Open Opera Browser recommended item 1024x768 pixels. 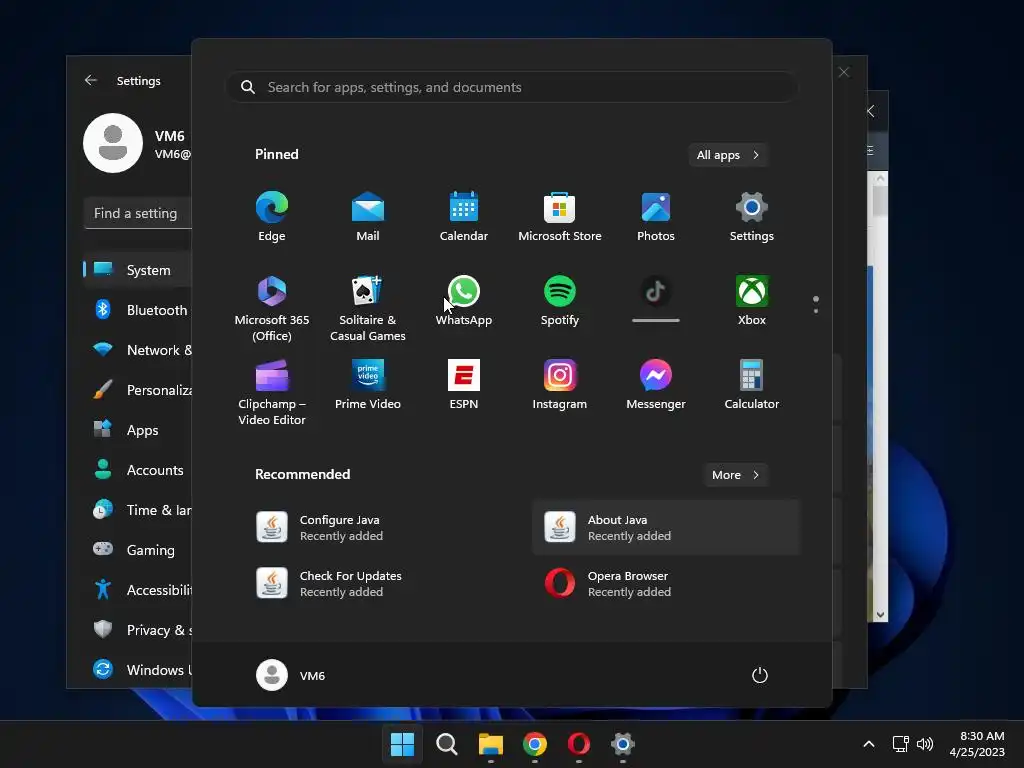[x=666, y=584]
